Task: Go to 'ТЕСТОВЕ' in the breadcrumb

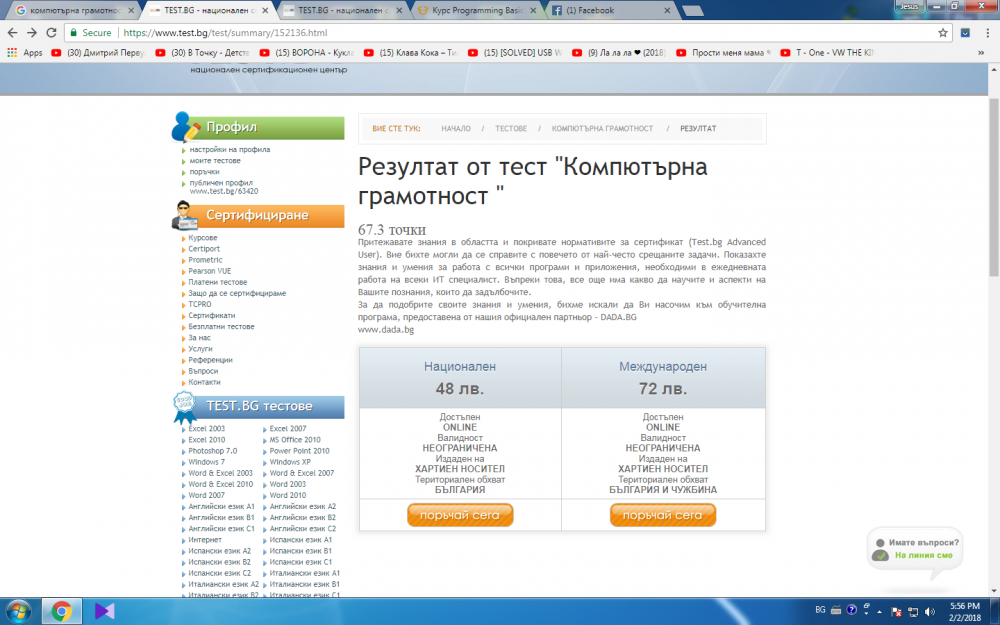Action: coord(511,129)
